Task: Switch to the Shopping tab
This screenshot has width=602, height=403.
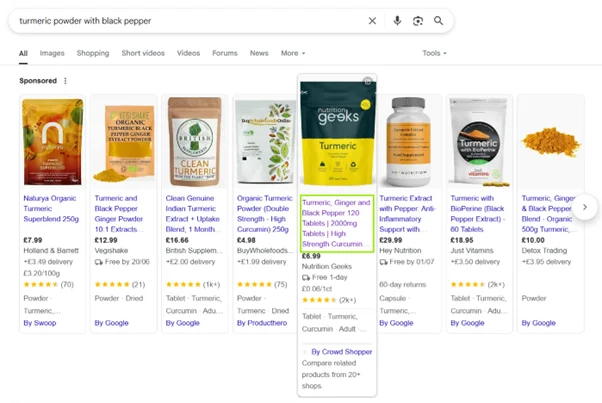Action: pyautogui.click(x=93, y=53)
